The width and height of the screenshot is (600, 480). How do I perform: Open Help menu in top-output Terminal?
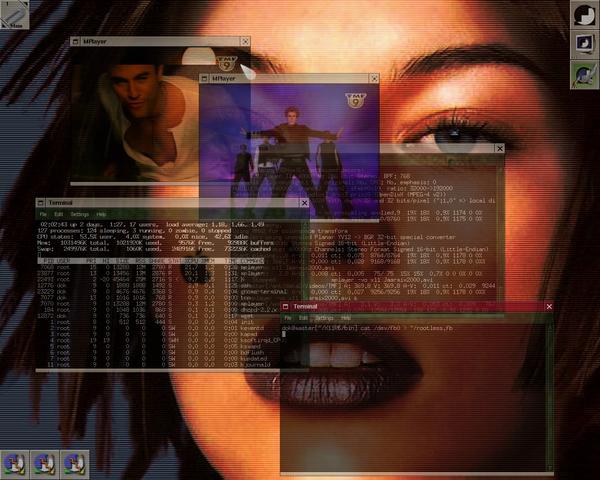pyautogui.click(x=101, y=214)
